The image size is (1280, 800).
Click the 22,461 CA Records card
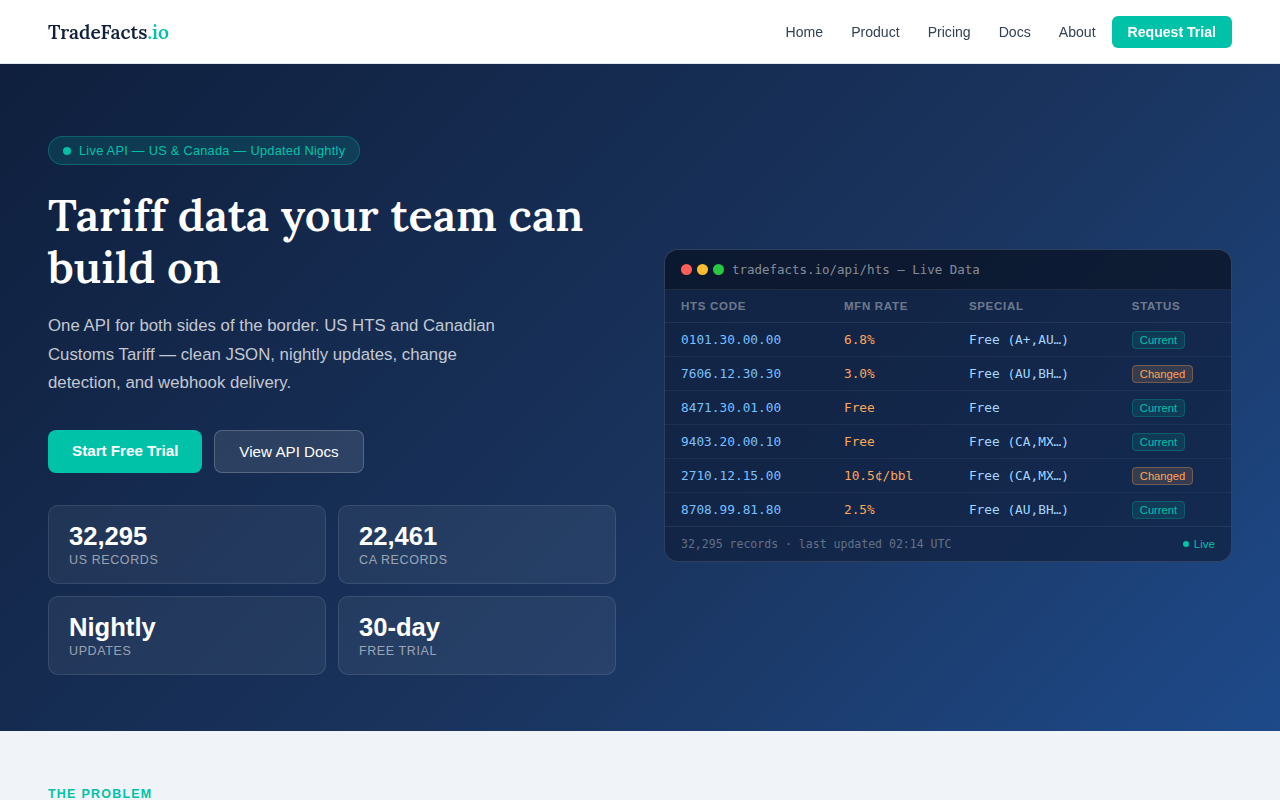click(477, 544)
